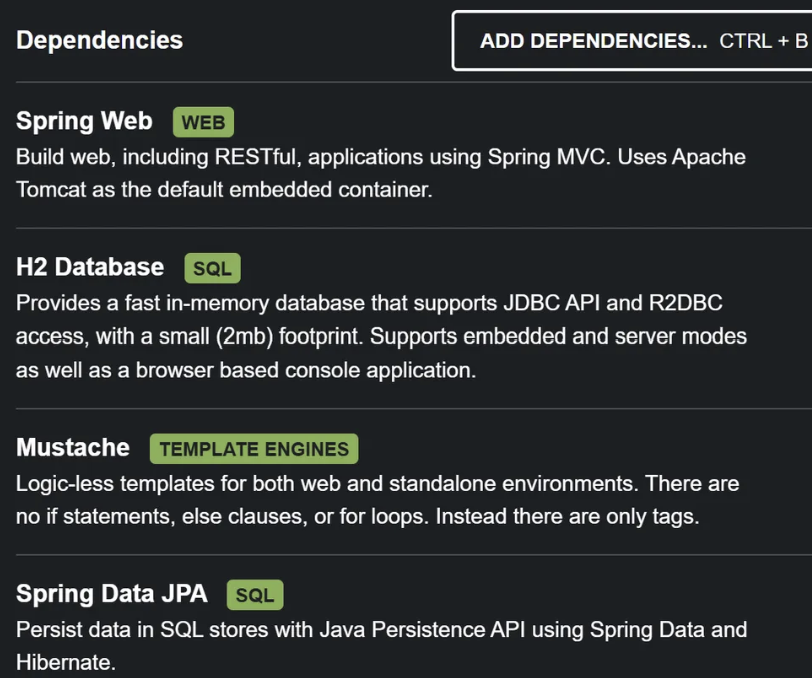Click the Spring Web description mentioning RESTful
This screenshot has width=812, height=678.
click(380, 157)
